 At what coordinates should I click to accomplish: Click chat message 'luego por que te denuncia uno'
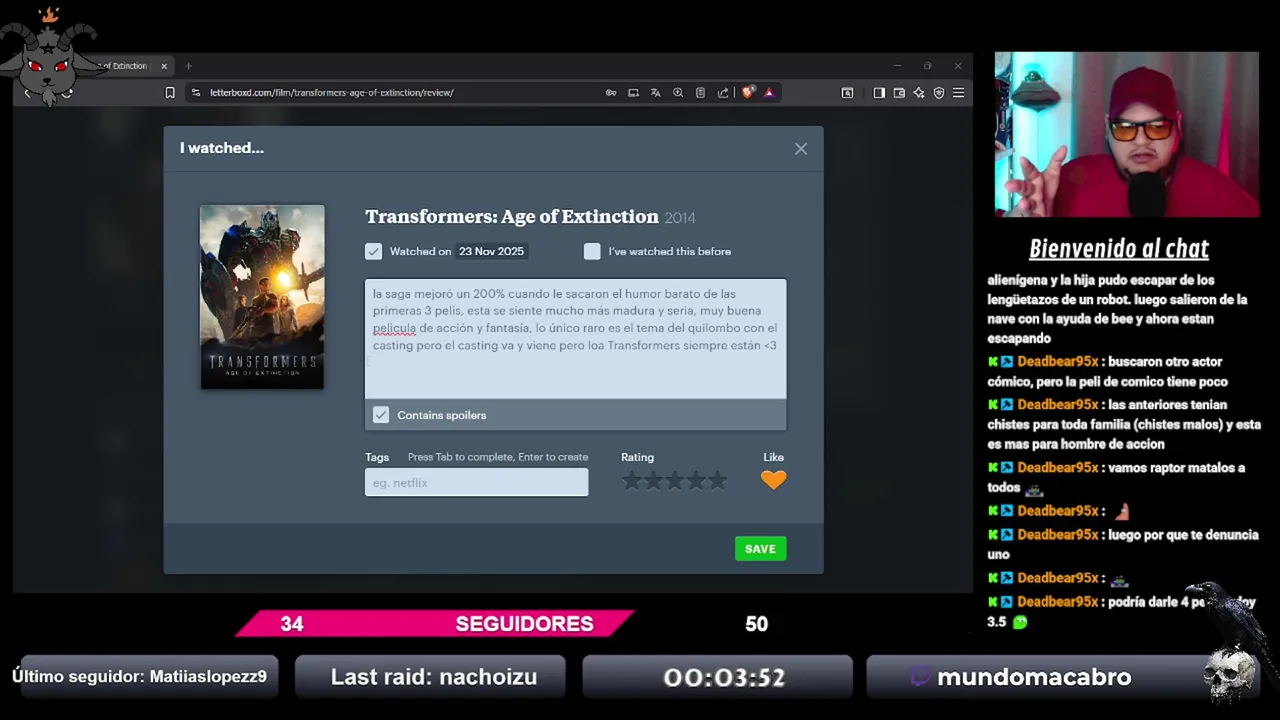1122,544
